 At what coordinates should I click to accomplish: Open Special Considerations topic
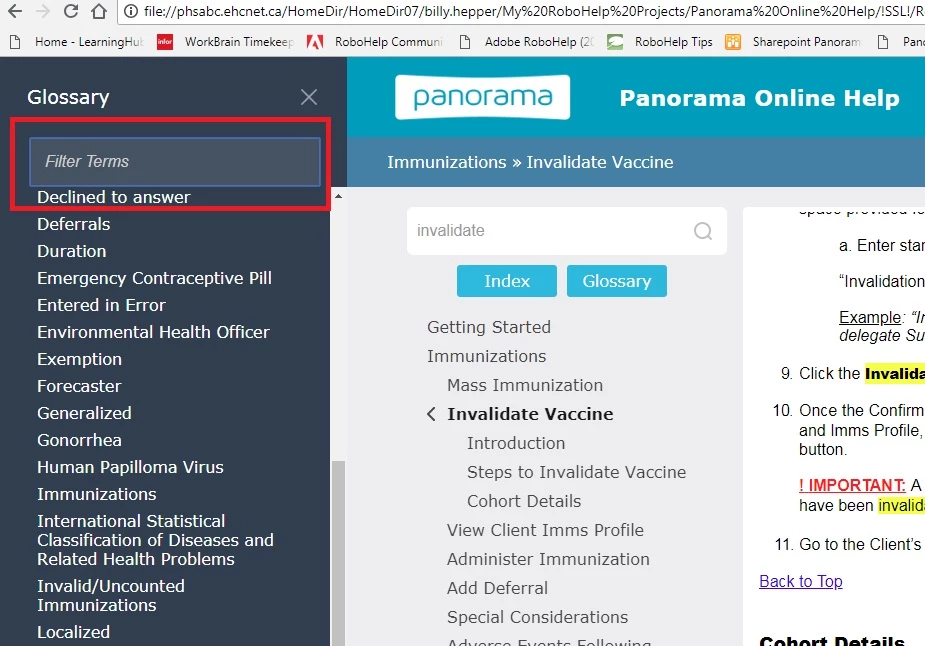[x=537, y=617]
